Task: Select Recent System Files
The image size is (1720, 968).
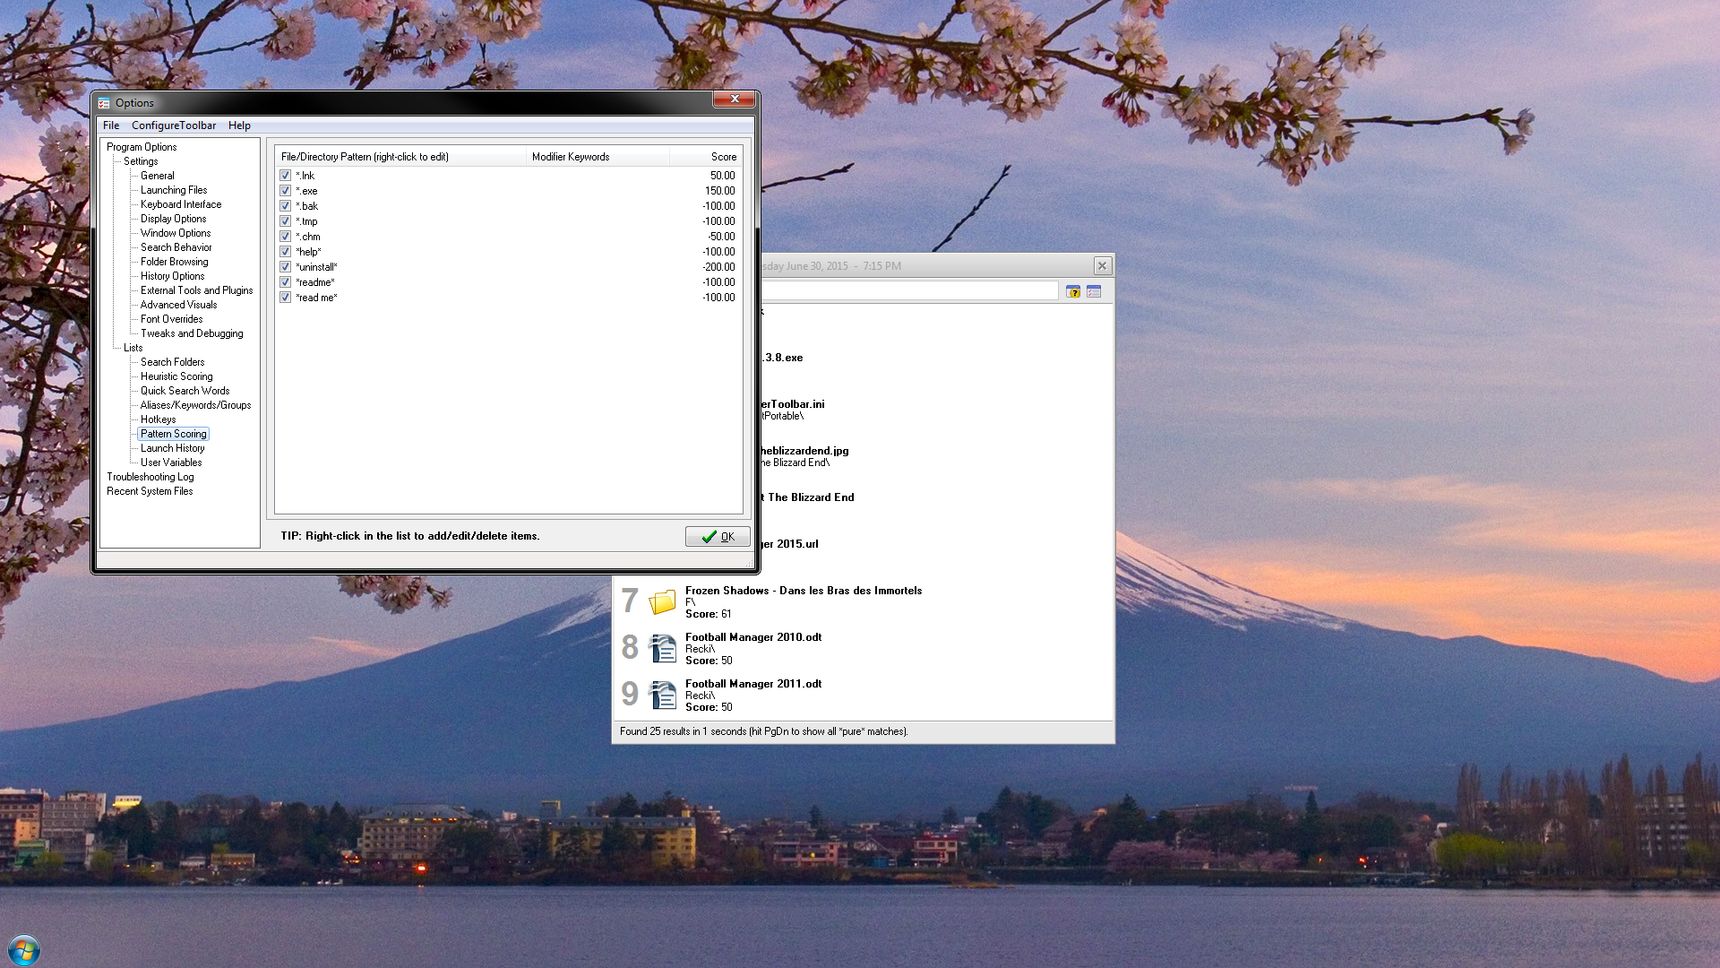Action: click(150, 491)
